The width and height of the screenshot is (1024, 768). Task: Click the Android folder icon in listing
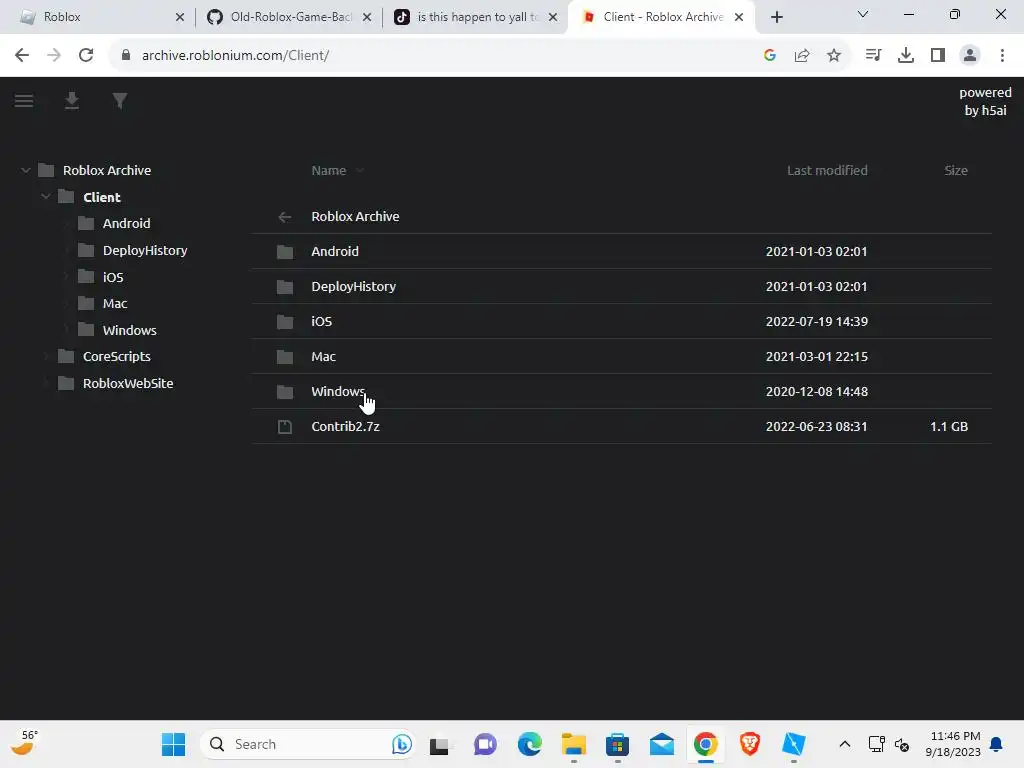click(x=285, y=251)
